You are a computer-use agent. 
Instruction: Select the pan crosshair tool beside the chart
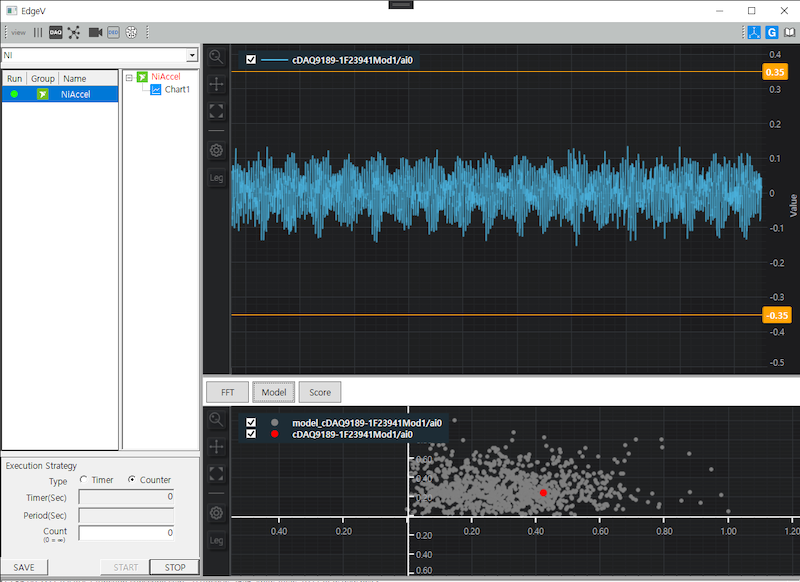(x=215, y=84)
